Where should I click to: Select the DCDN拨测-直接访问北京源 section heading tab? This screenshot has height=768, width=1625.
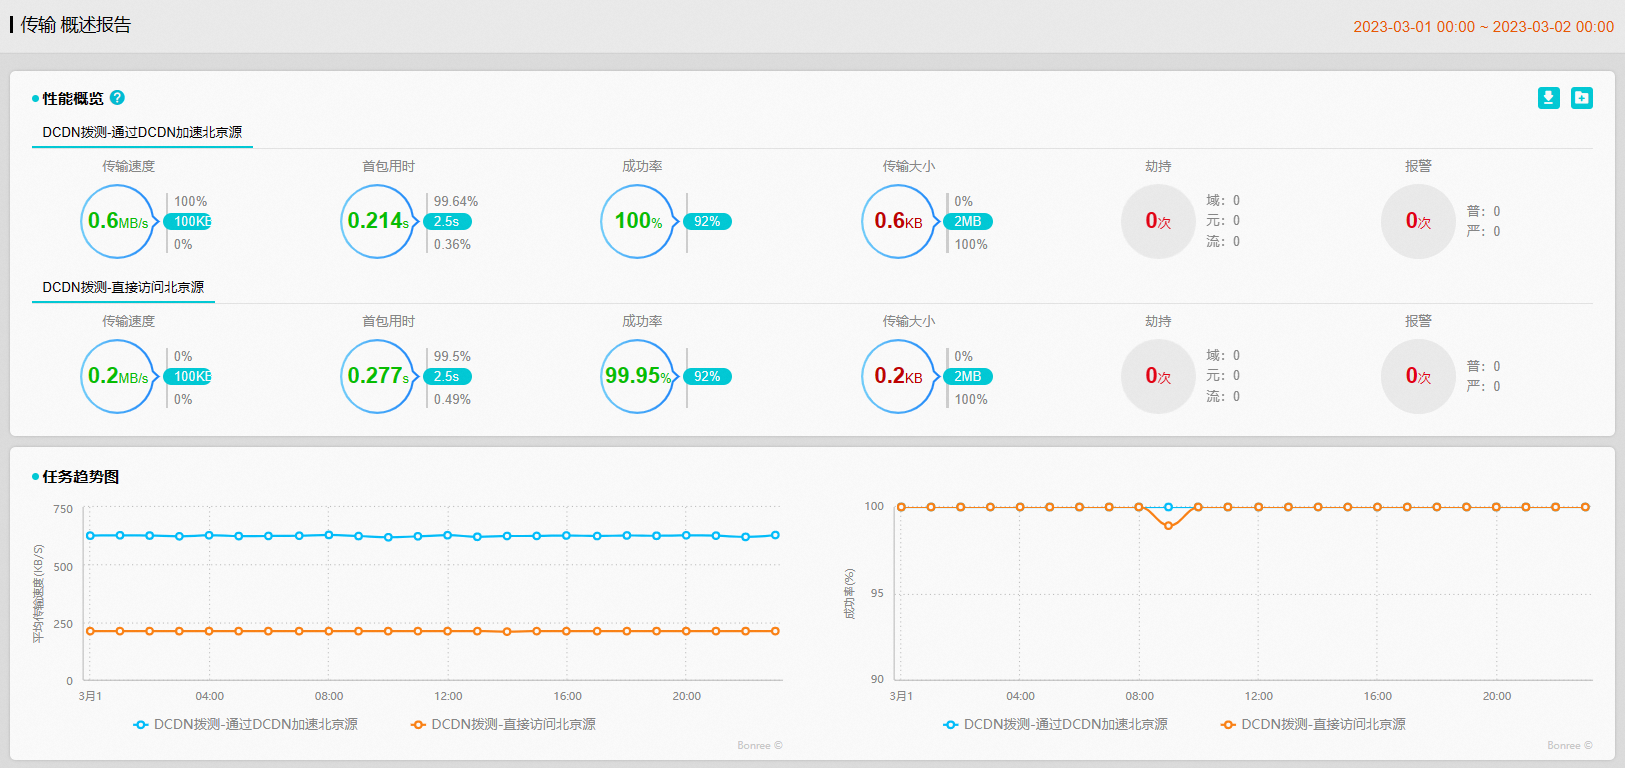coord(123,287)
